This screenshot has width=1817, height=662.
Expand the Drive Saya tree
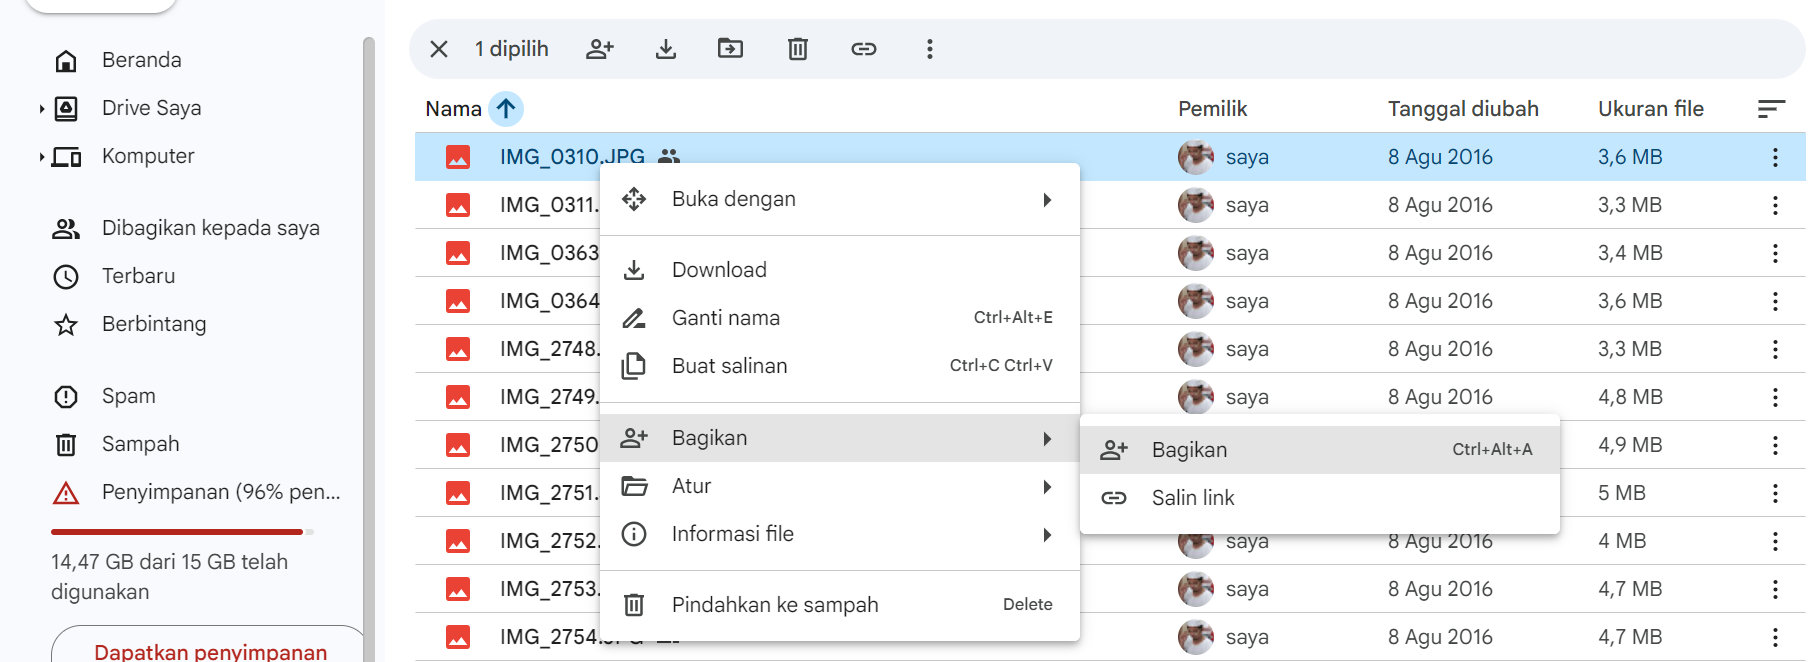[x=41, y=109]
